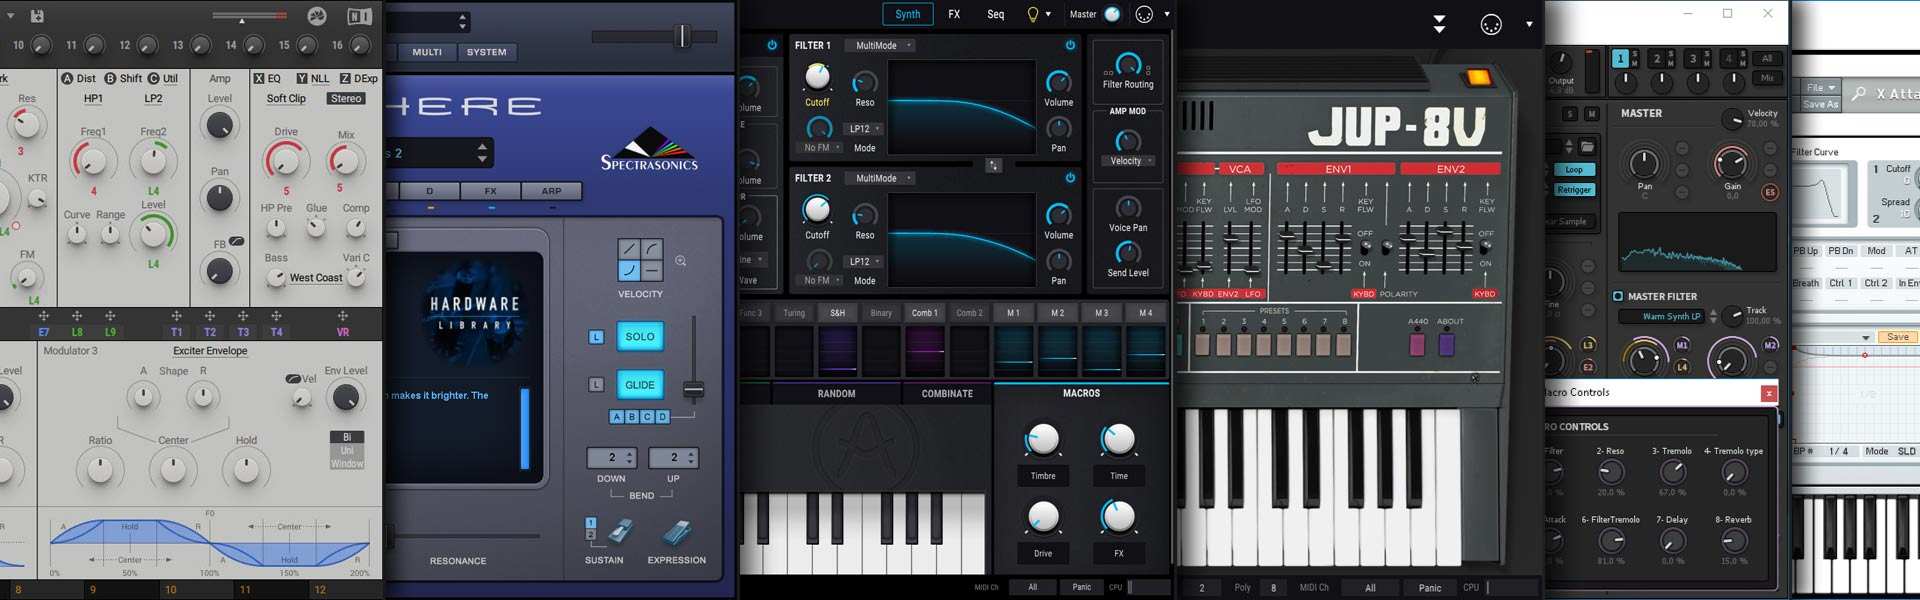
Task: Click the Expression pedal icon in Omnisphere
Action: [x=677, y=533]
